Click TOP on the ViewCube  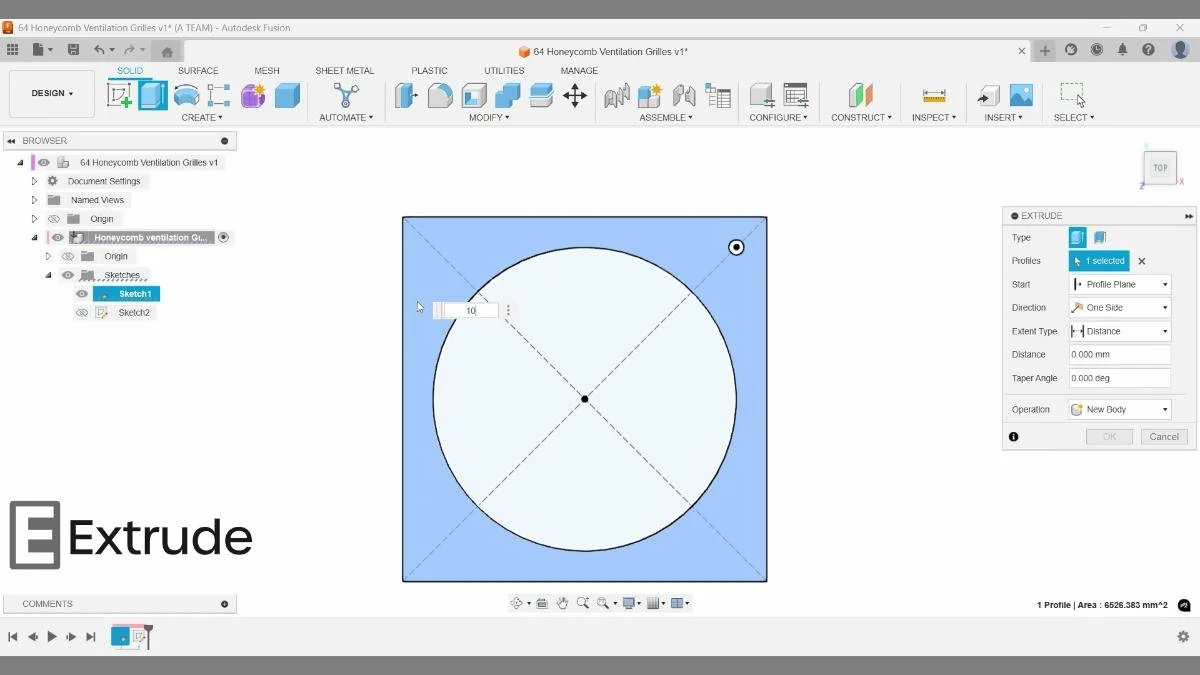point(1159,168)
